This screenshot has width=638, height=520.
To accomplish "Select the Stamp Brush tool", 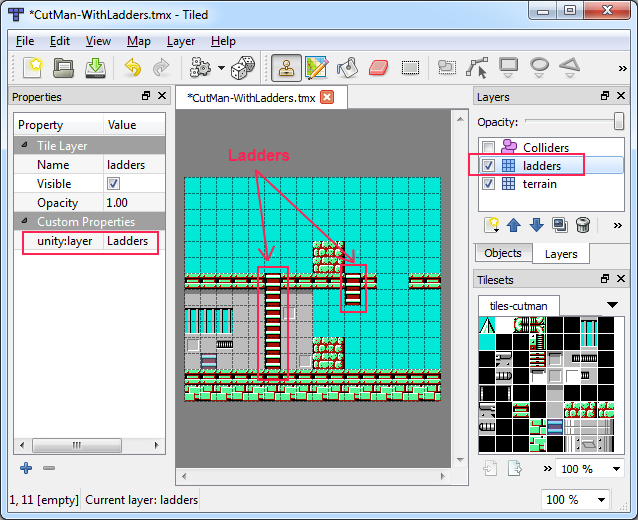I will click(x=286, y=68).
